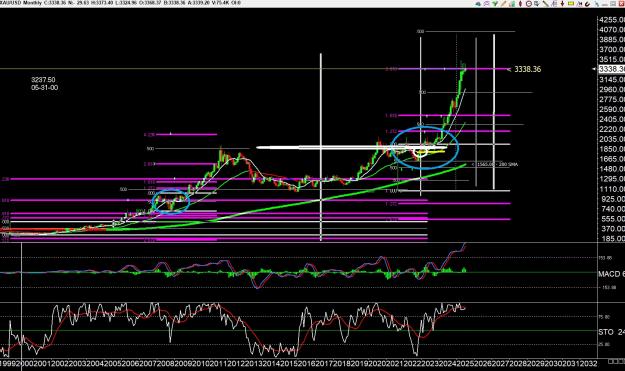
Task: Click the gray monitor-with-arrow icon
Action: [x=537, y=4]
